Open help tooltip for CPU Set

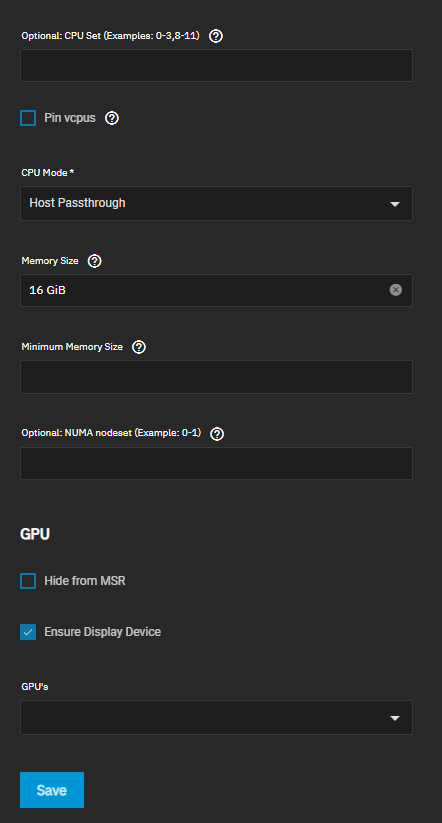tap(216, 36)
